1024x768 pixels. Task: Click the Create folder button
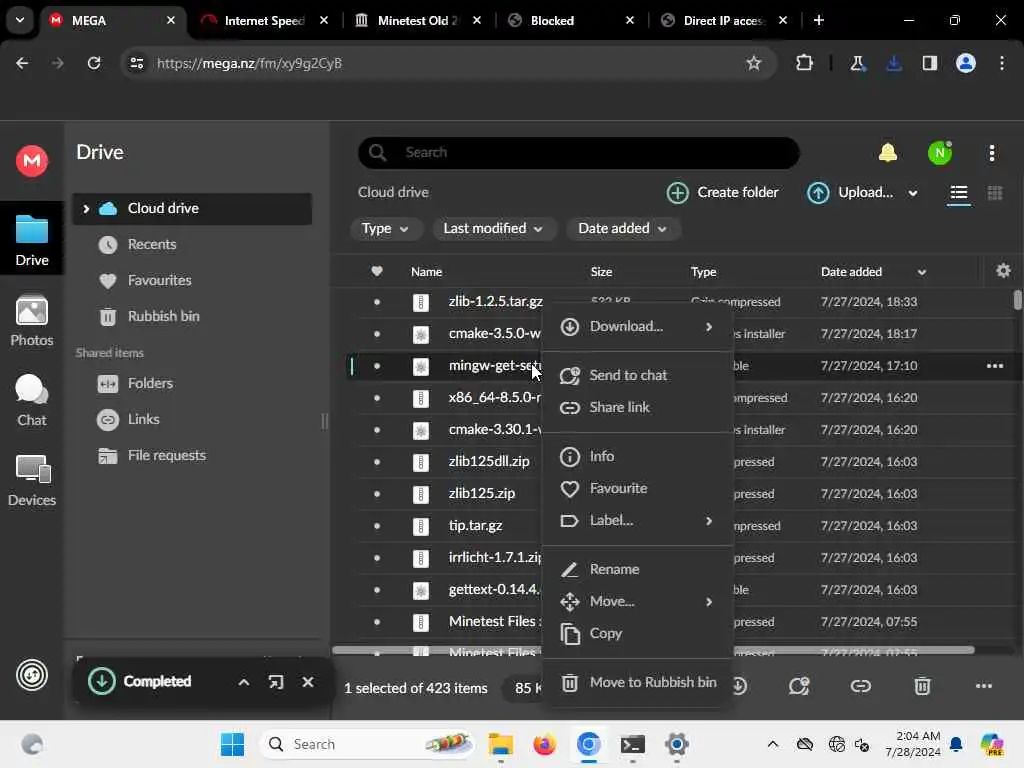(722, 193)
